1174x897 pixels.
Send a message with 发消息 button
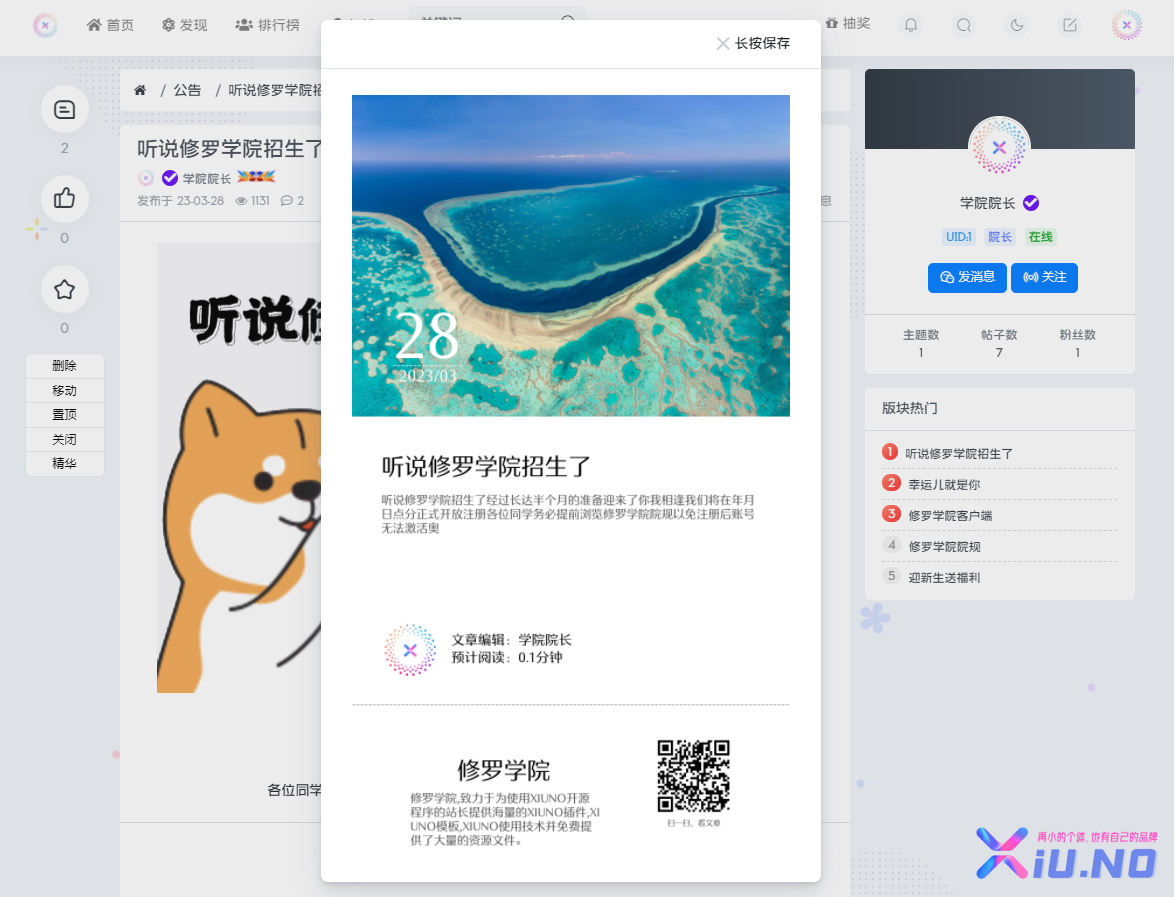967,277
